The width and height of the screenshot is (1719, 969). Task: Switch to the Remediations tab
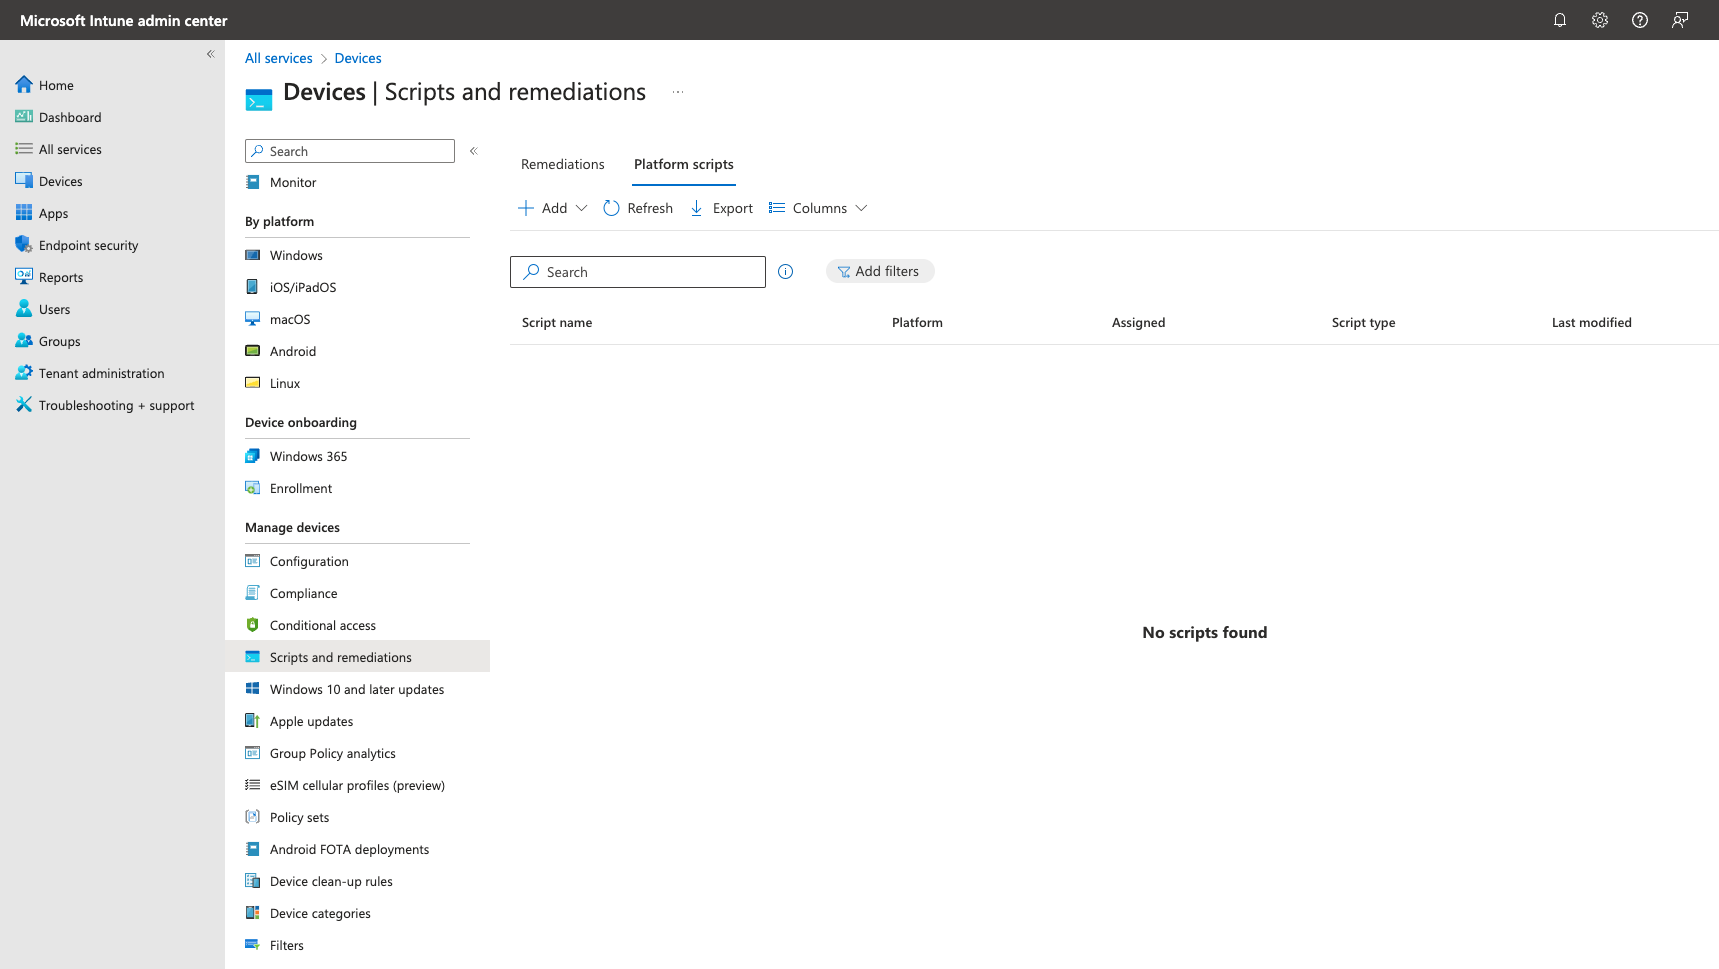(563, 164)
